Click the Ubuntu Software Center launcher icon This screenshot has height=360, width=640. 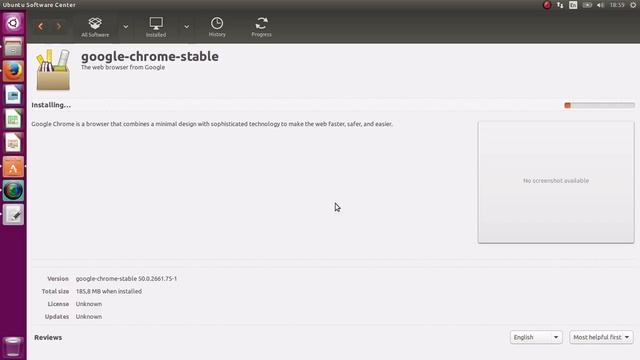point(13,167)
